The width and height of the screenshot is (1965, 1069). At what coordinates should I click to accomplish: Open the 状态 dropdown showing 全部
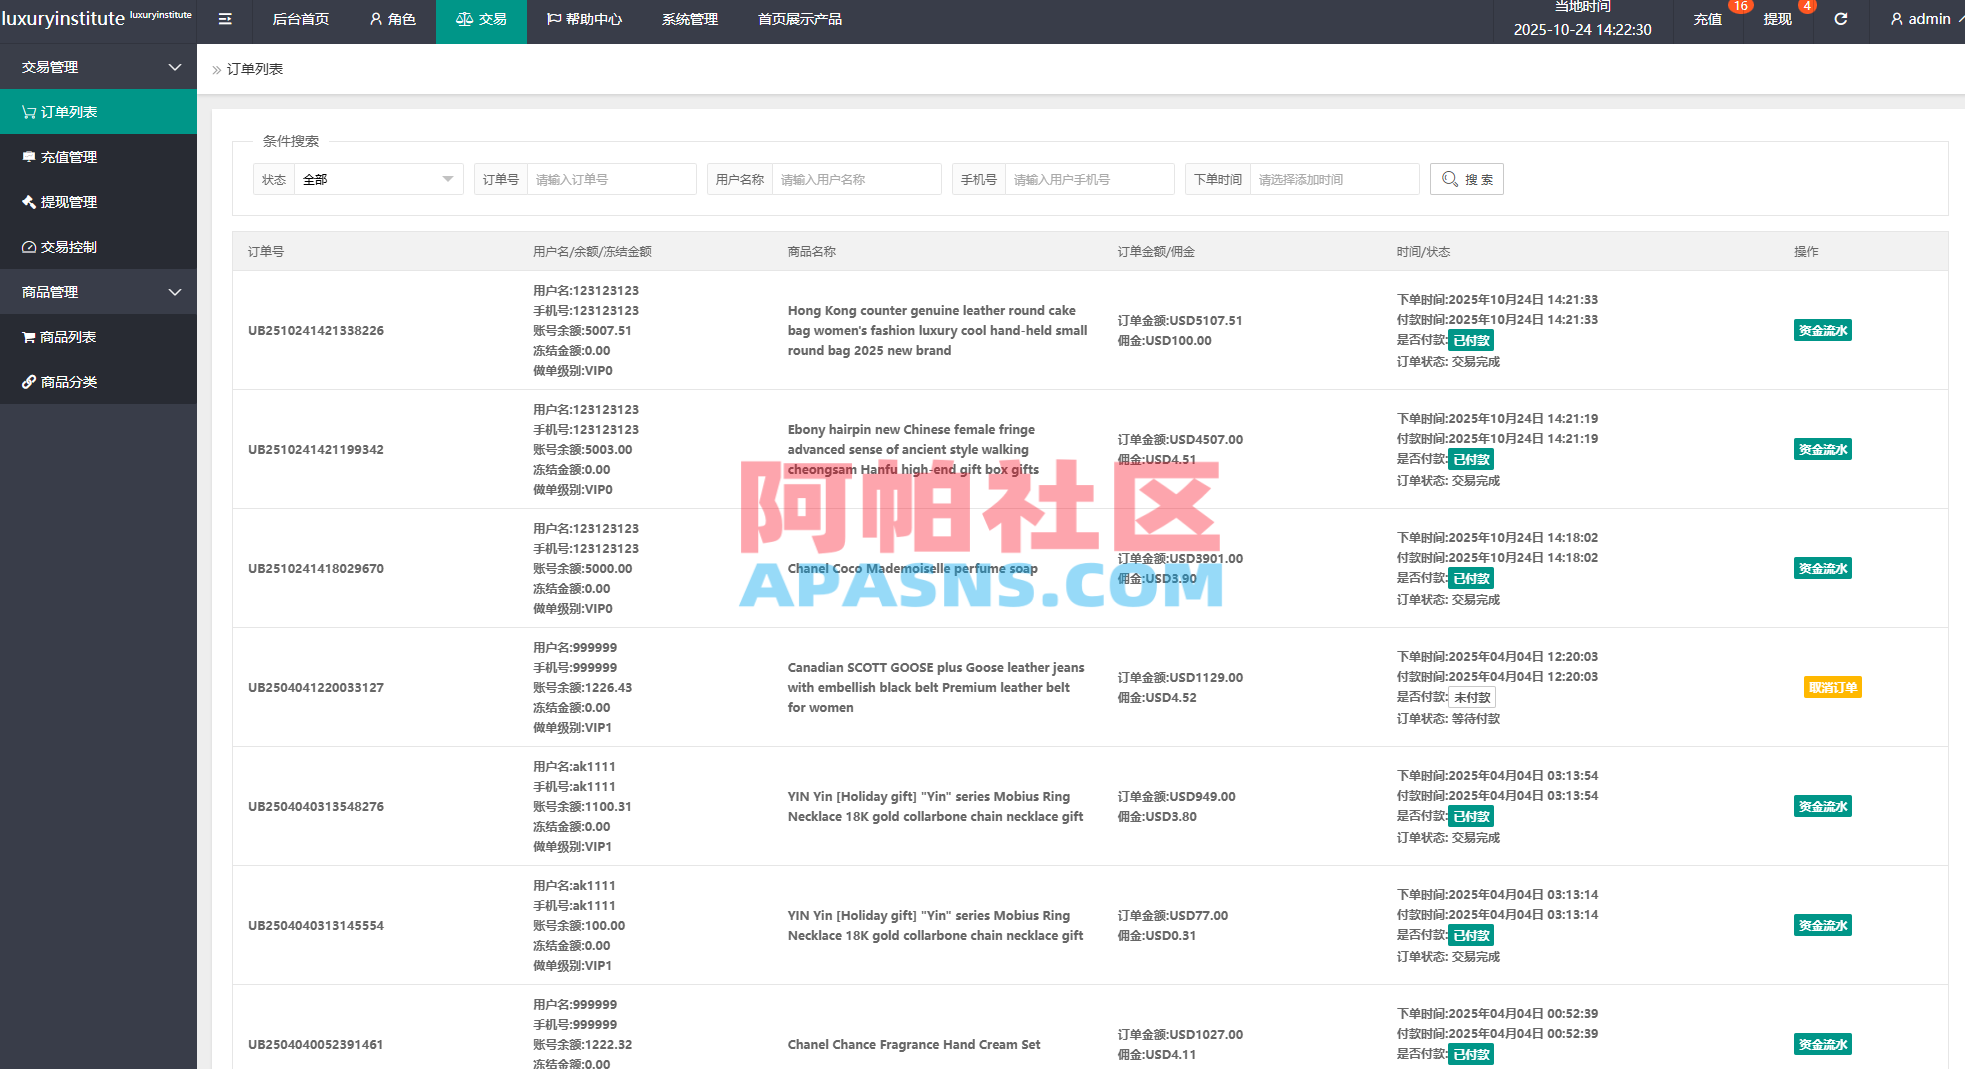377,179
